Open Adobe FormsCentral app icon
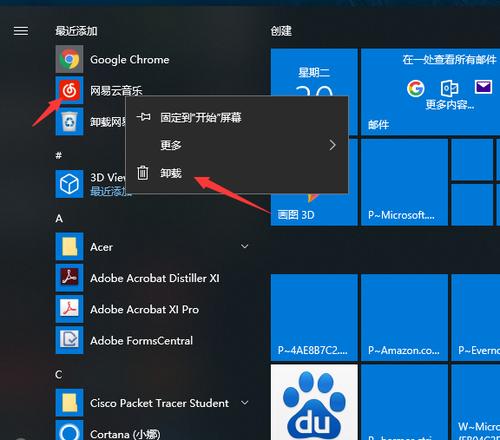 (69, 340)
